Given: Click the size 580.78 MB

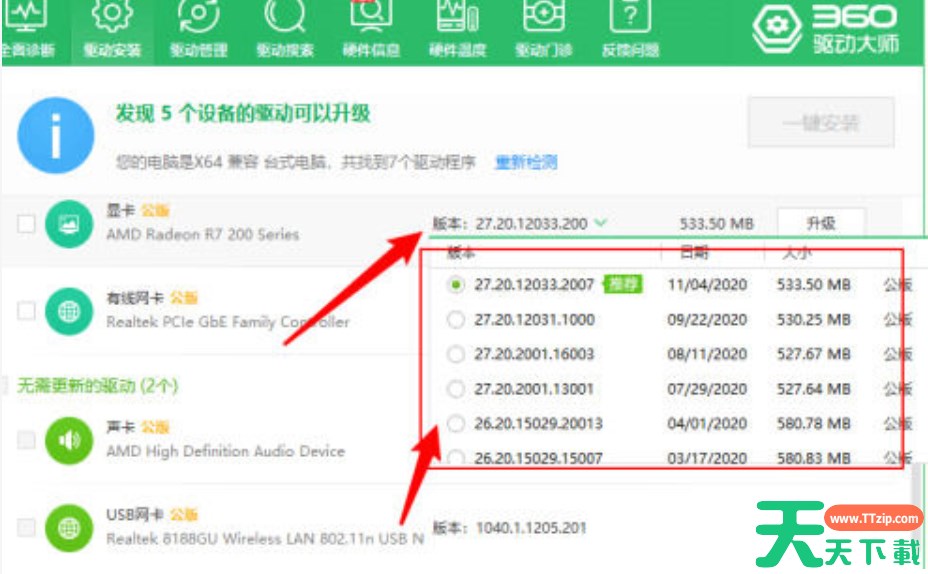Looking at the screenshot, I should point(814,424).
